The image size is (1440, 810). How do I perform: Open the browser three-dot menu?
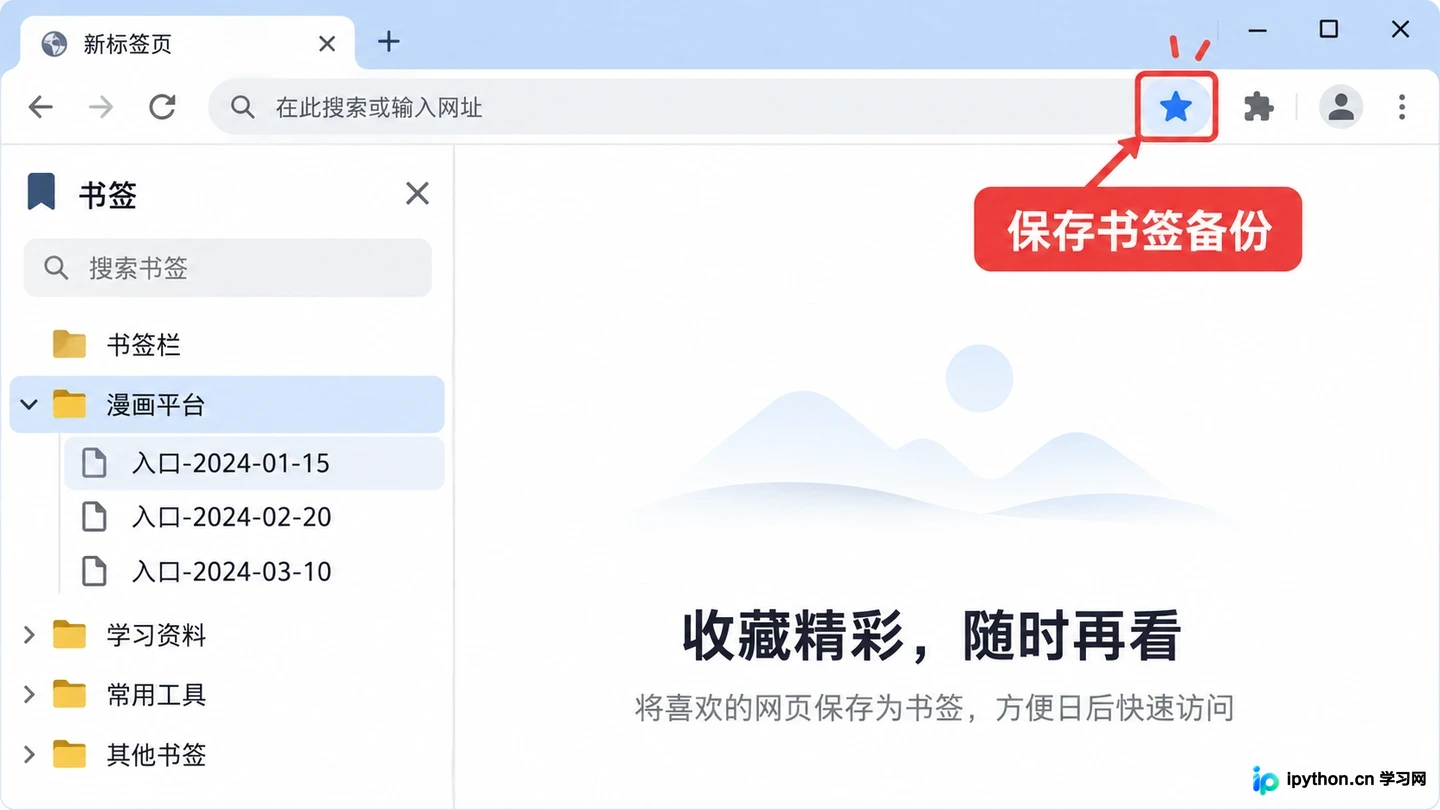[x=1402, y=106]
